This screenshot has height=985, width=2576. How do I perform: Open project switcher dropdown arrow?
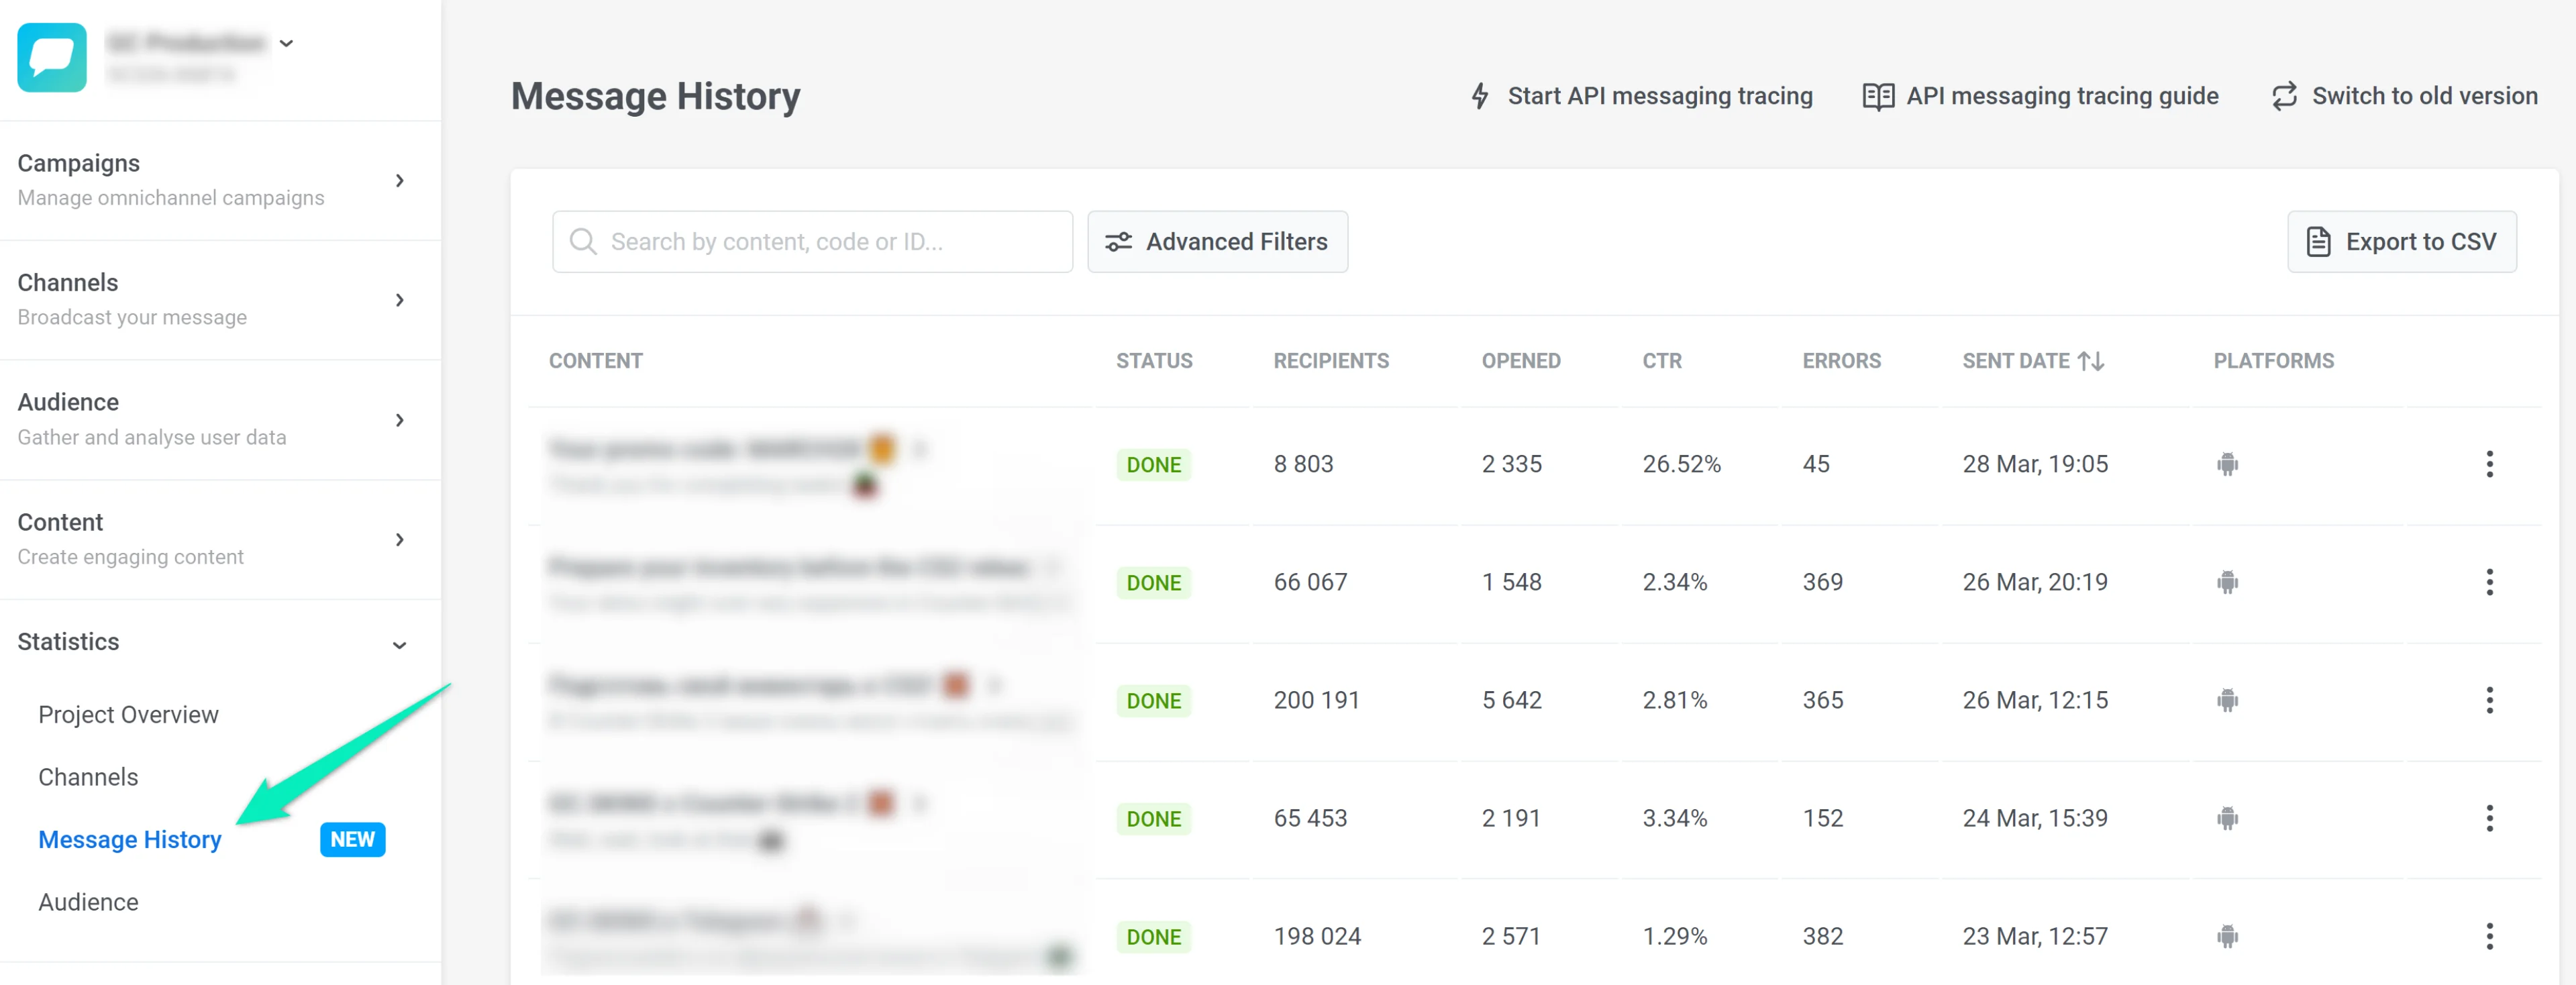click(x=287, y=43)
